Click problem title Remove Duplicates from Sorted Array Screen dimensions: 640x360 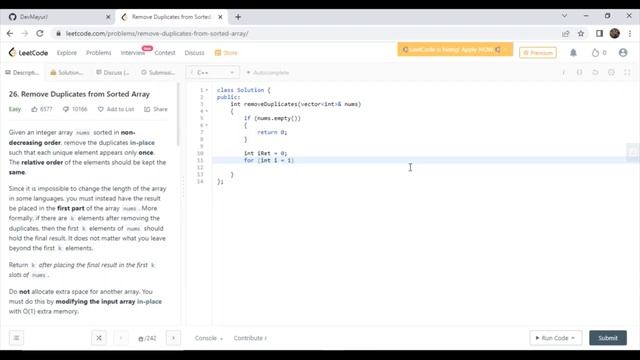(79, 94)
